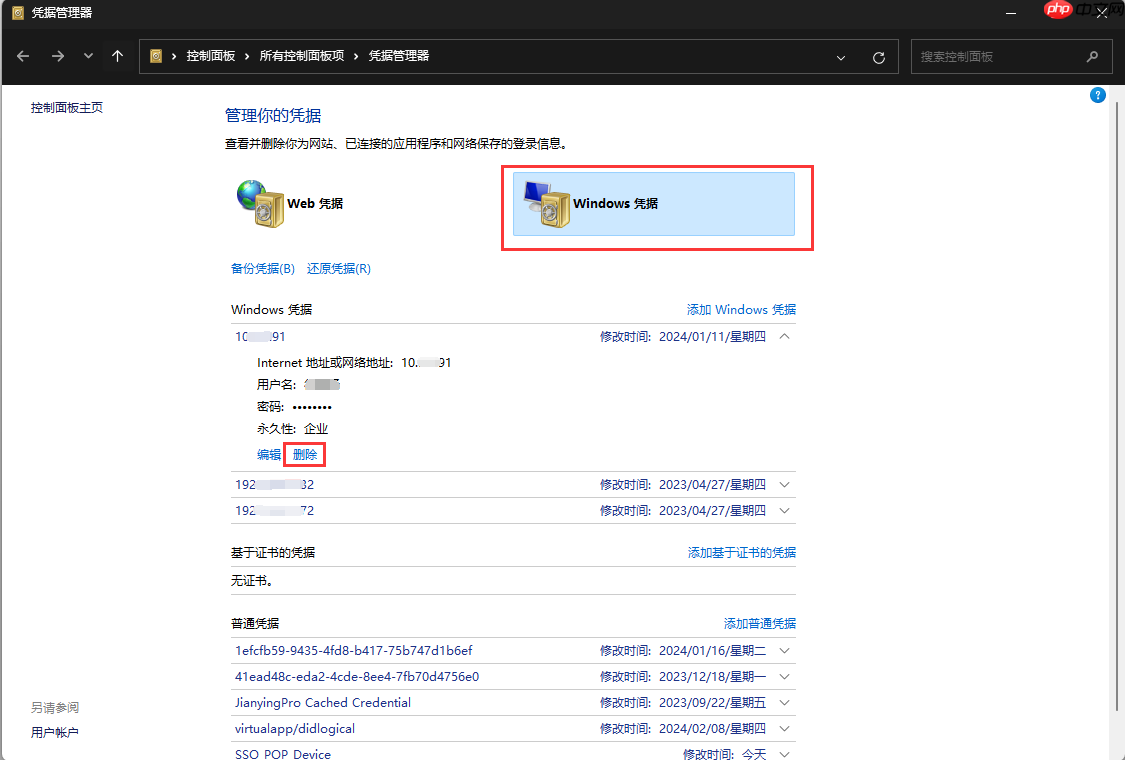Click the 删除 link to remove credential
The height and width of the screenshot is (760, 1125).
pos(304,453)
